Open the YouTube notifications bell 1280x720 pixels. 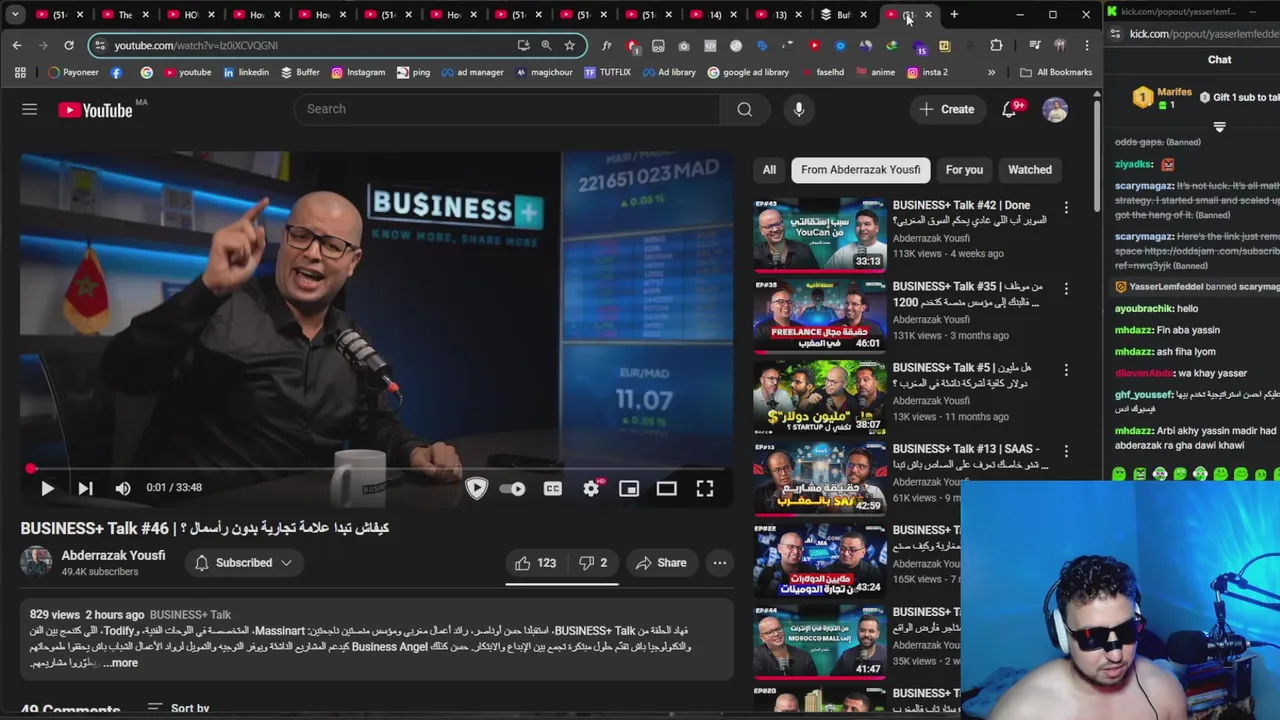pyautogui.click(x=1009, y=109)
